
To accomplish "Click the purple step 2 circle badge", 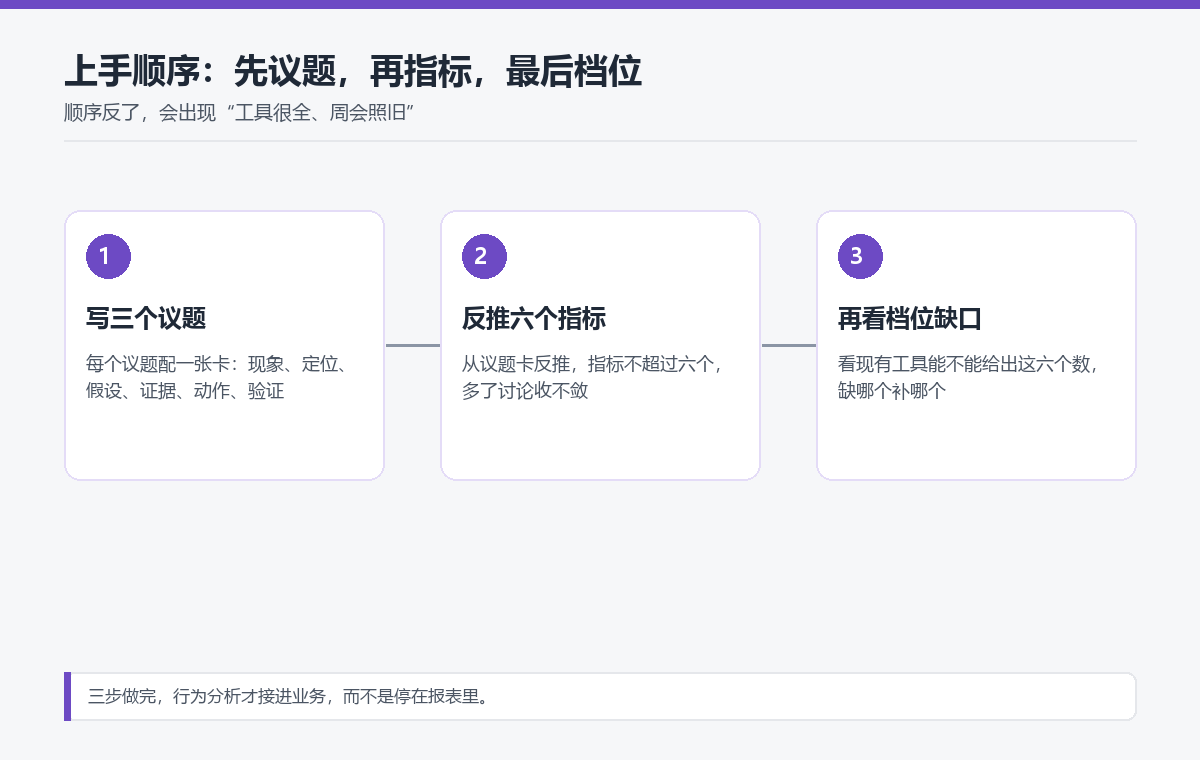I will coord(485,256).
